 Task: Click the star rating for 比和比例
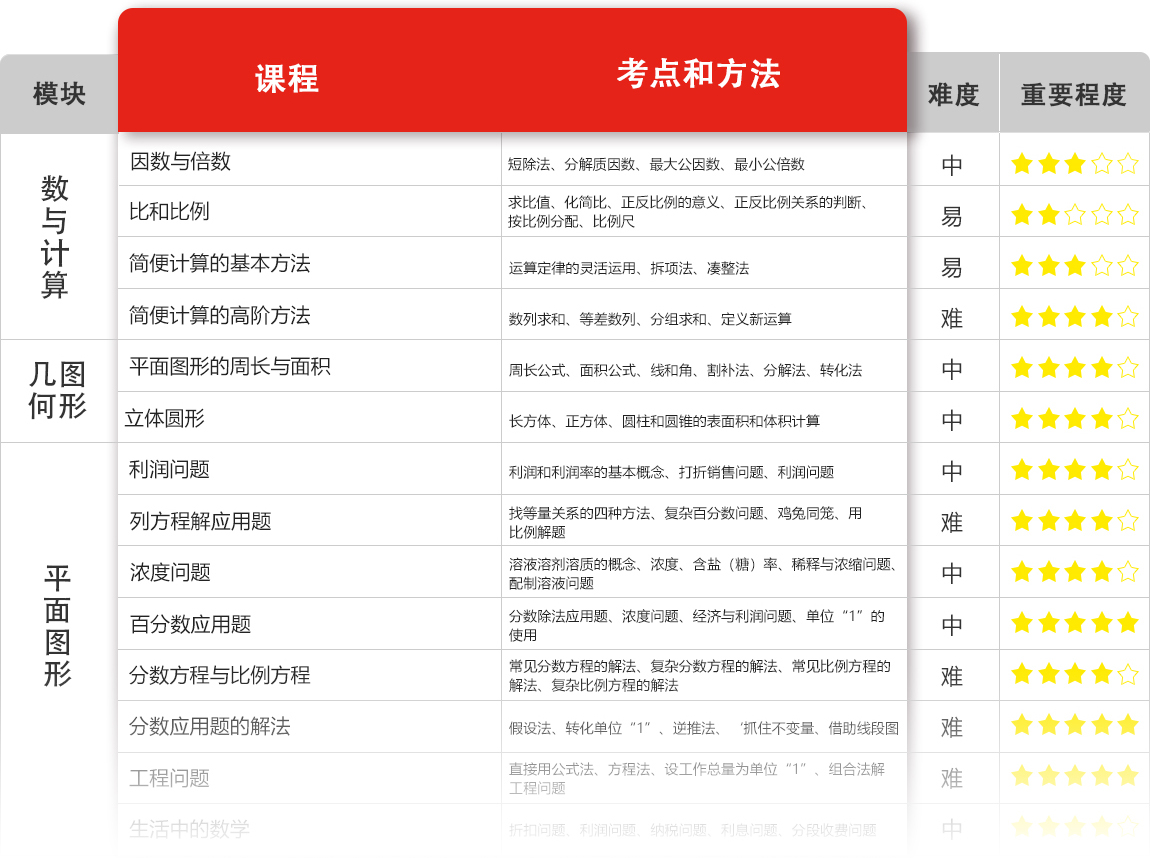[x=1074, y=215]
